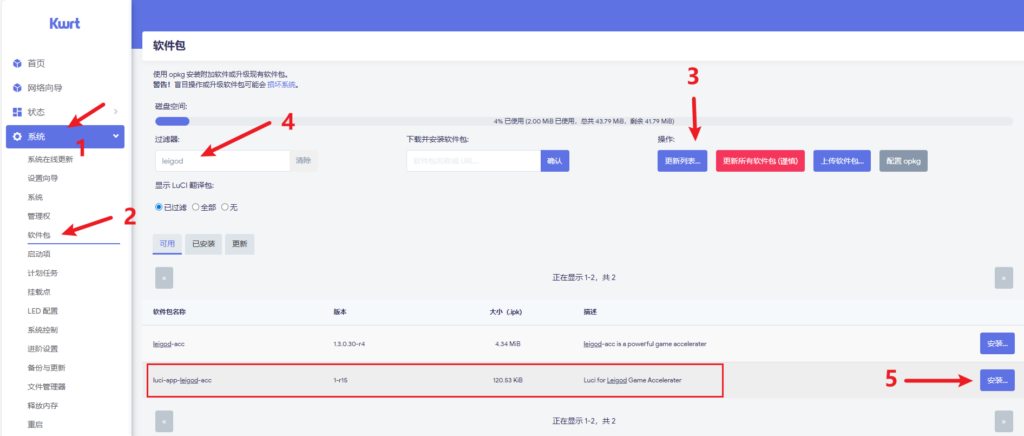Open 软件包 in the sidebar submenu
The image size is (1024, 436).
pyautogui.click(x=40, y=235)
